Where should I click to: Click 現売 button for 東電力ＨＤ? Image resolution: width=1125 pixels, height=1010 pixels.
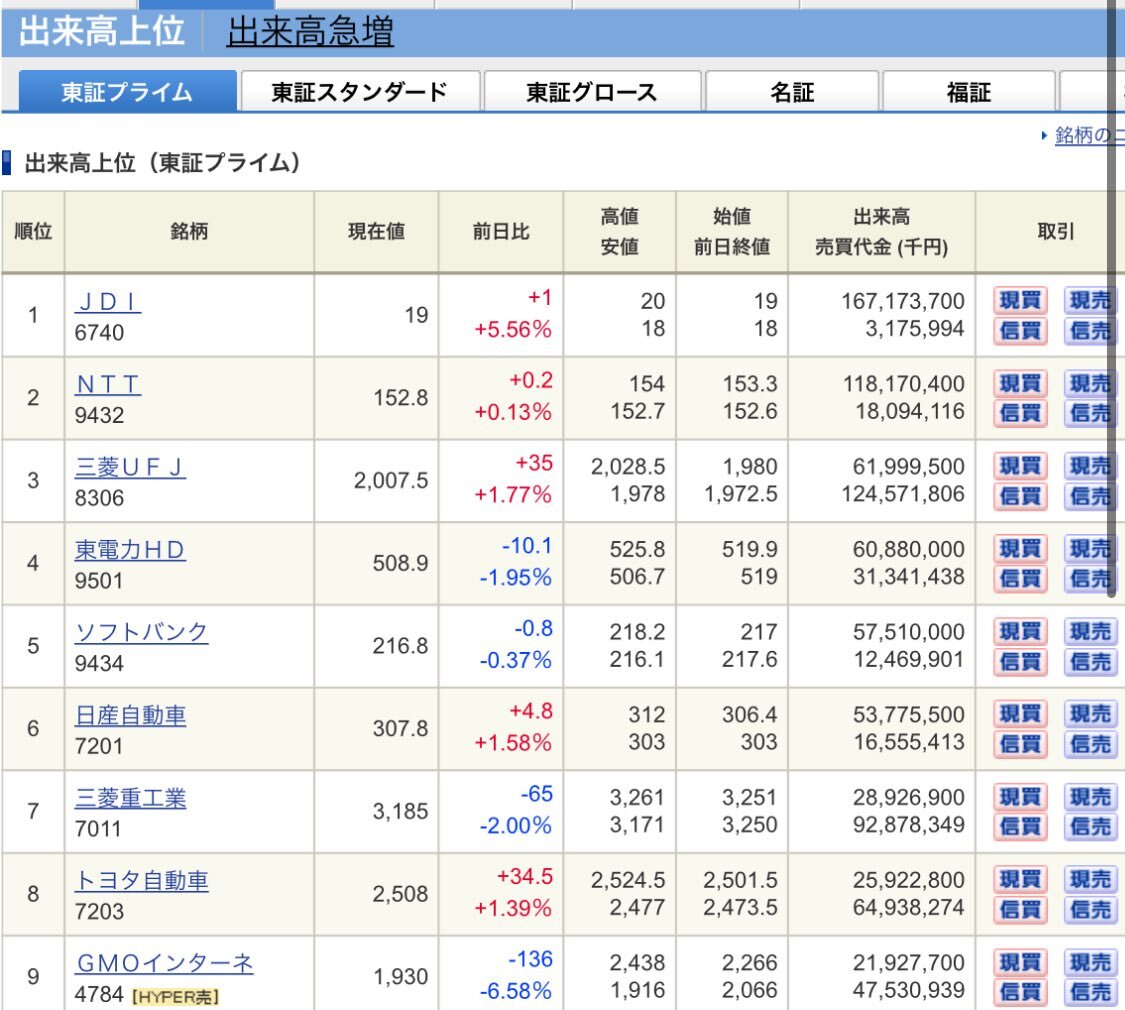tap(1090, 549)
